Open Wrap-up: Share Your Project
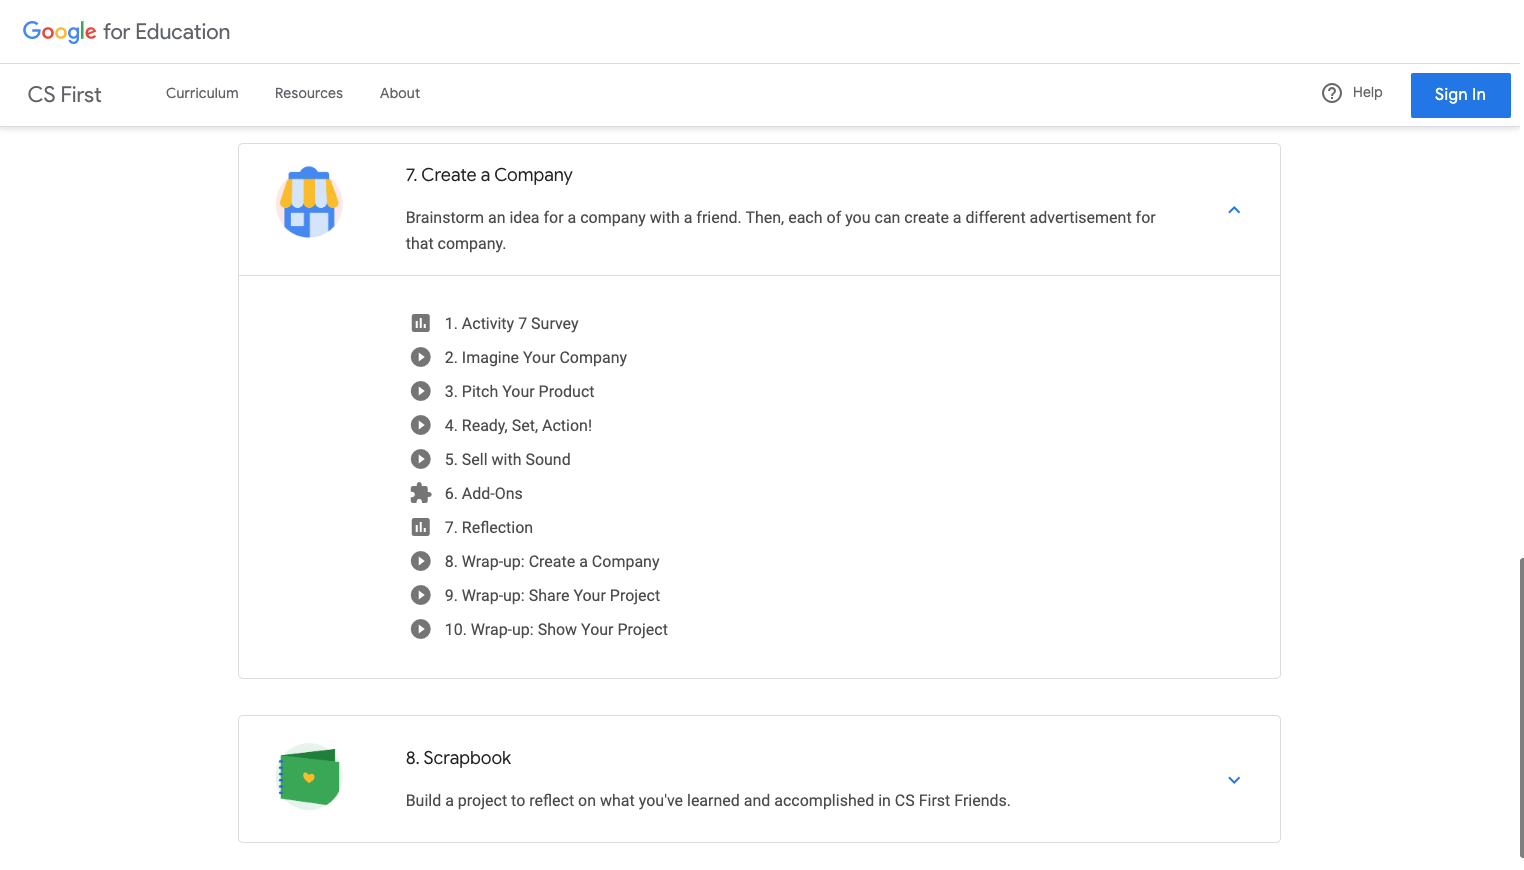Image resolution: width=1524 pixels, height=870 pixels. point(554,595)
